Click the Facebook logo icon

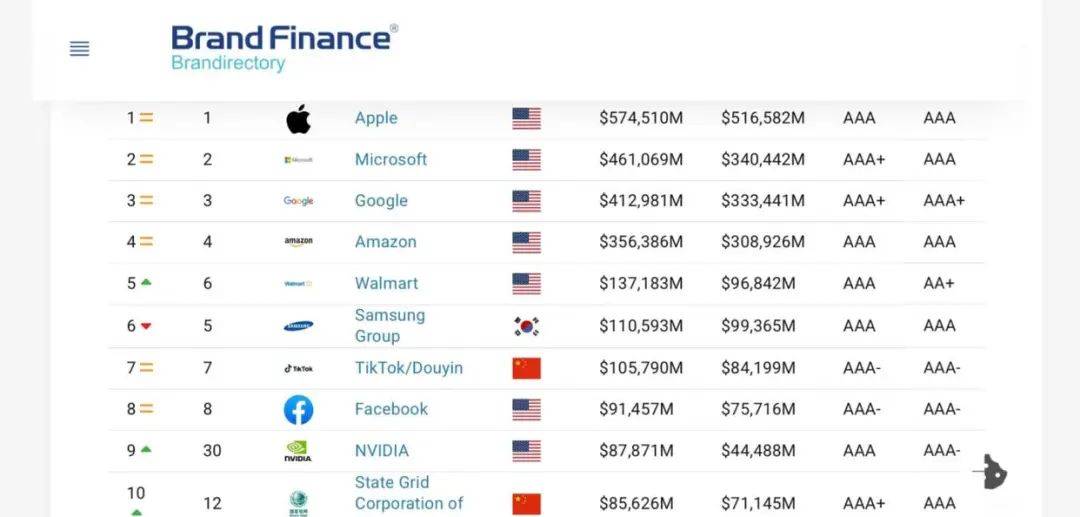point(298,410)
